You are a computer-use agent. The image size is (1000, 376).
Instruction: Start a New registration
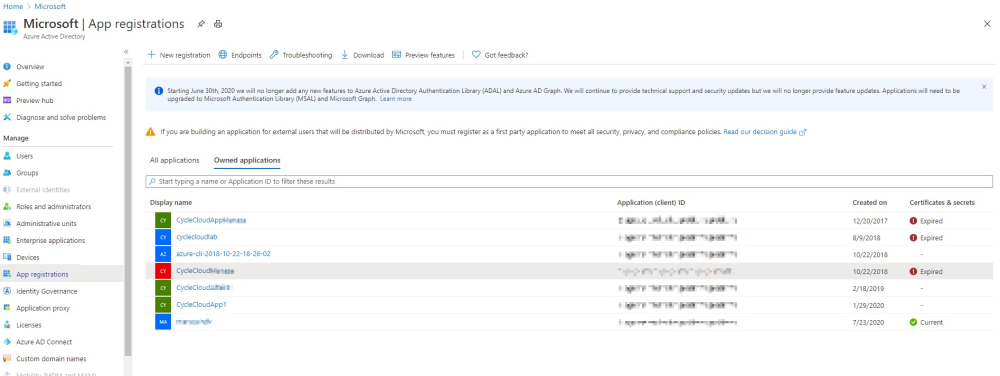179,55
